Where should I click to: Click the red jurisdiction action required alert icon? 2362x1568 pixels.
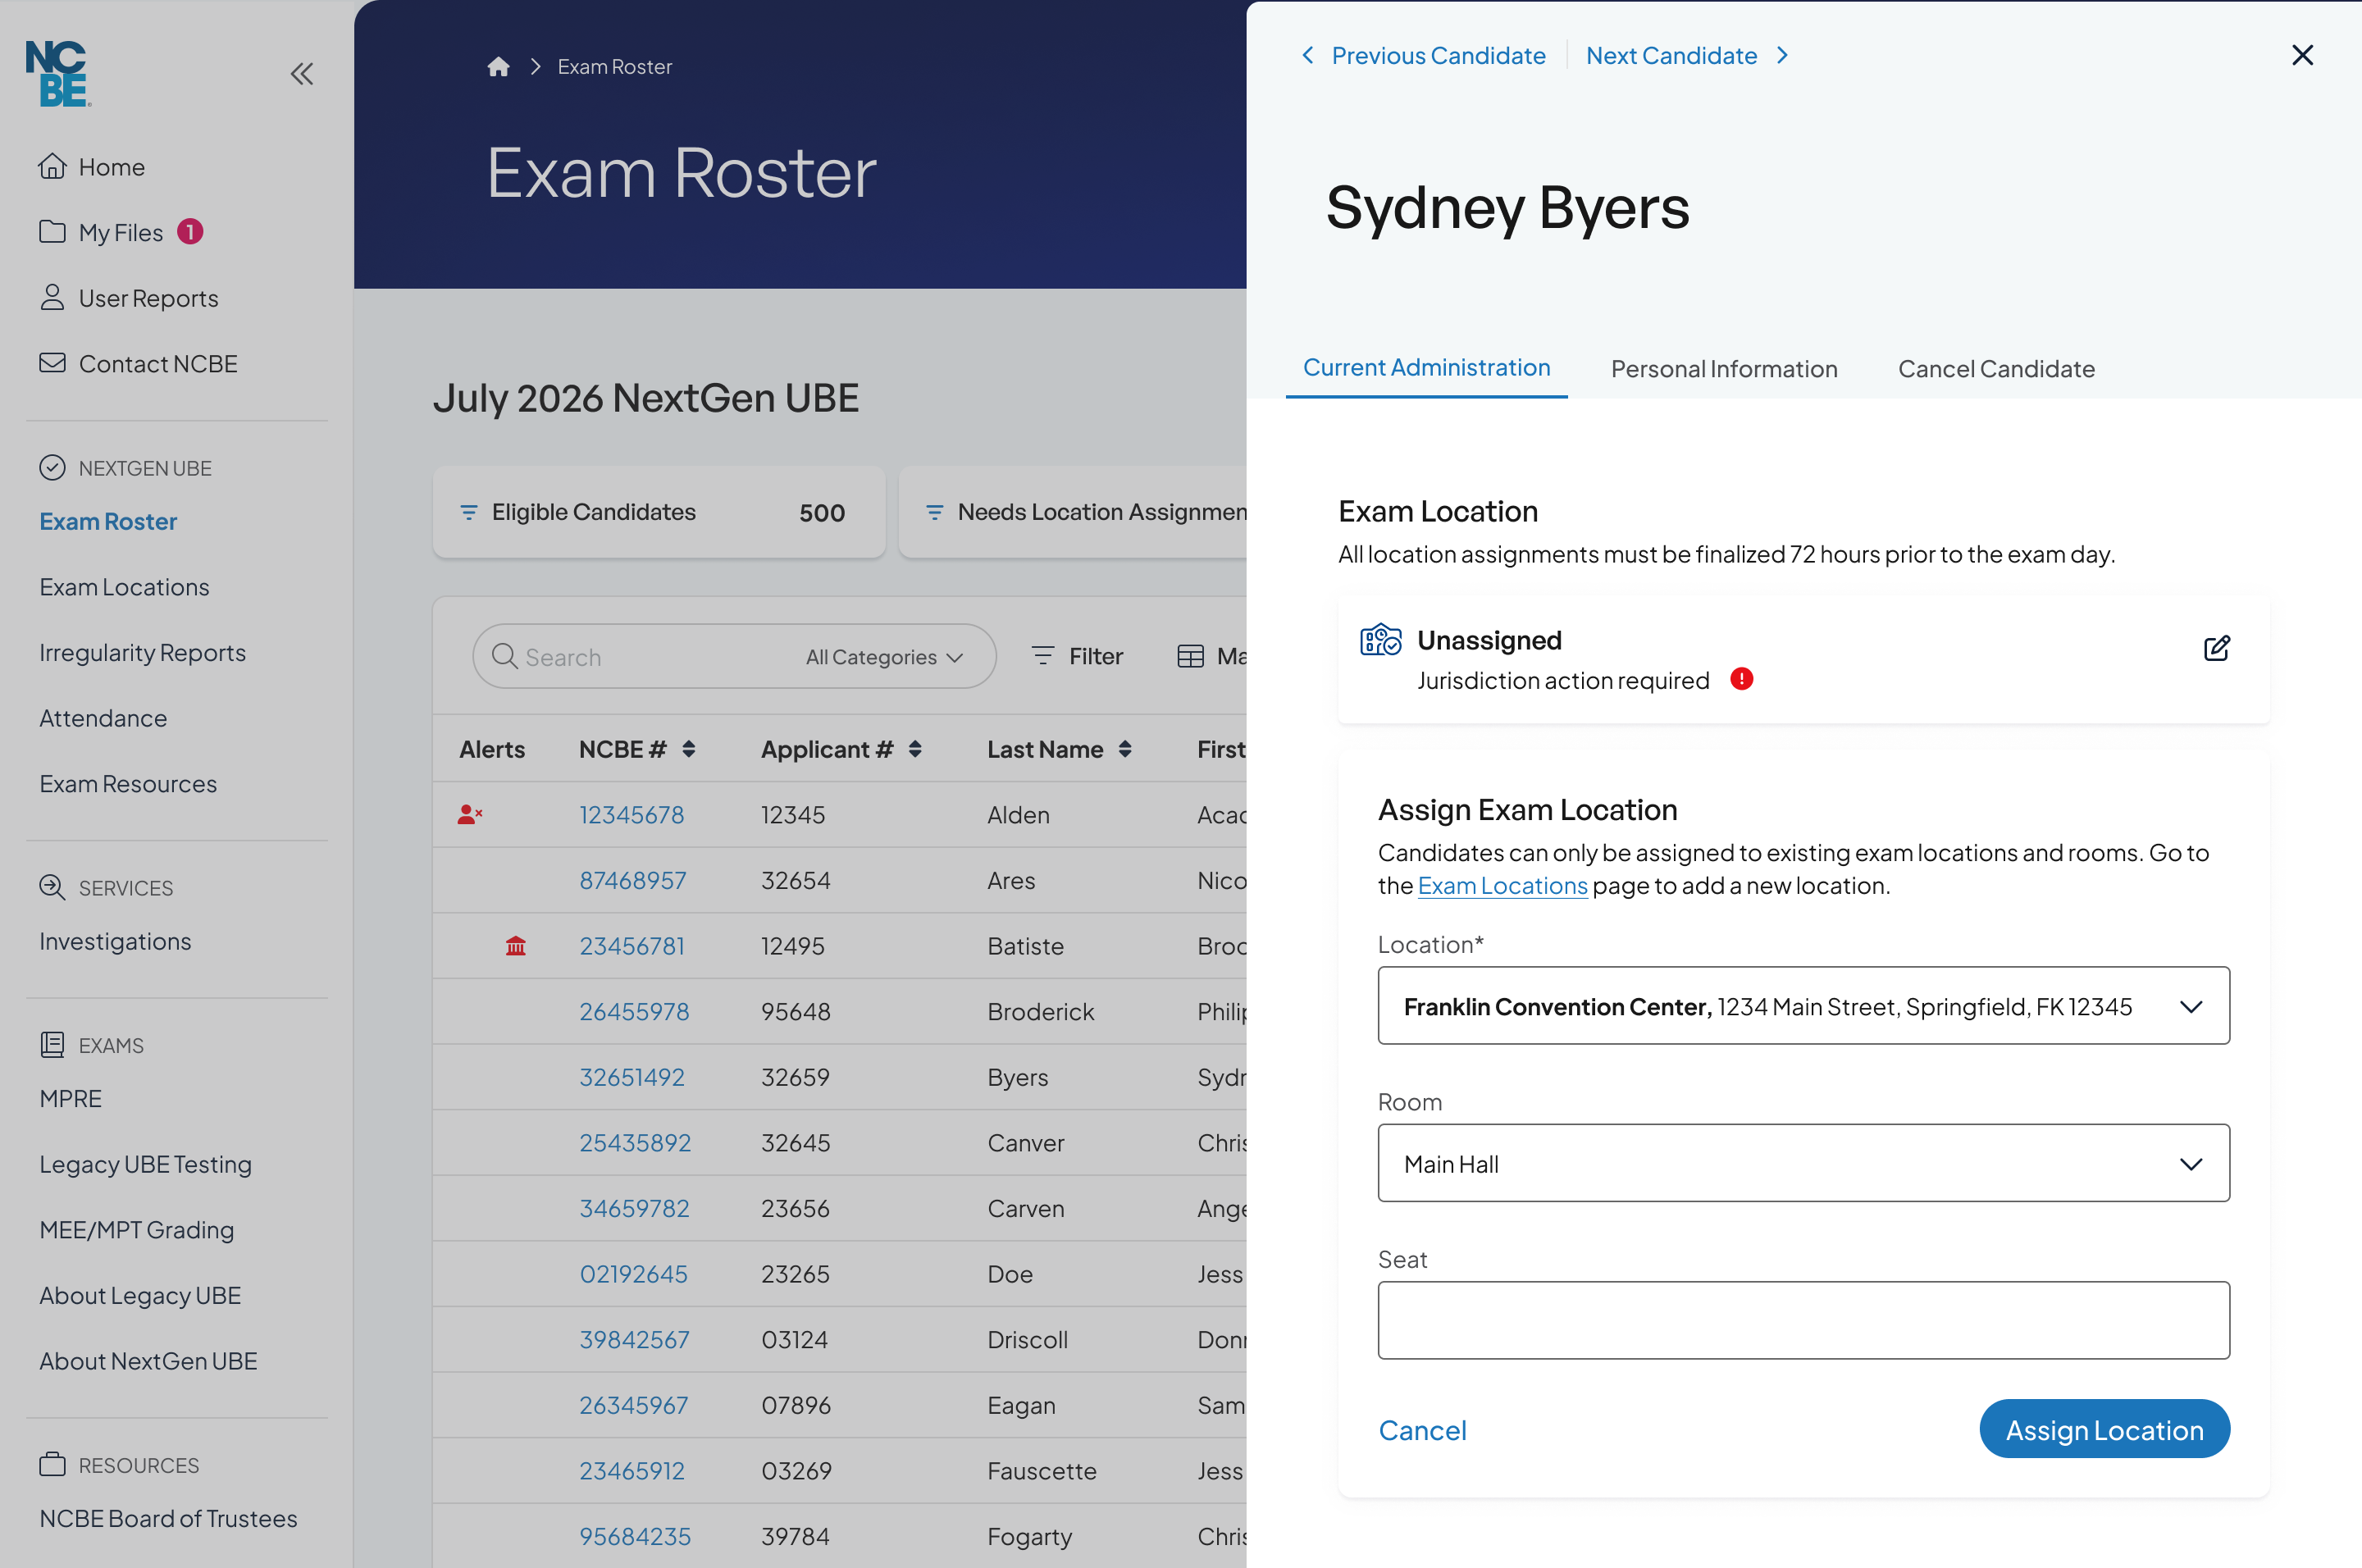point(1741,680)
